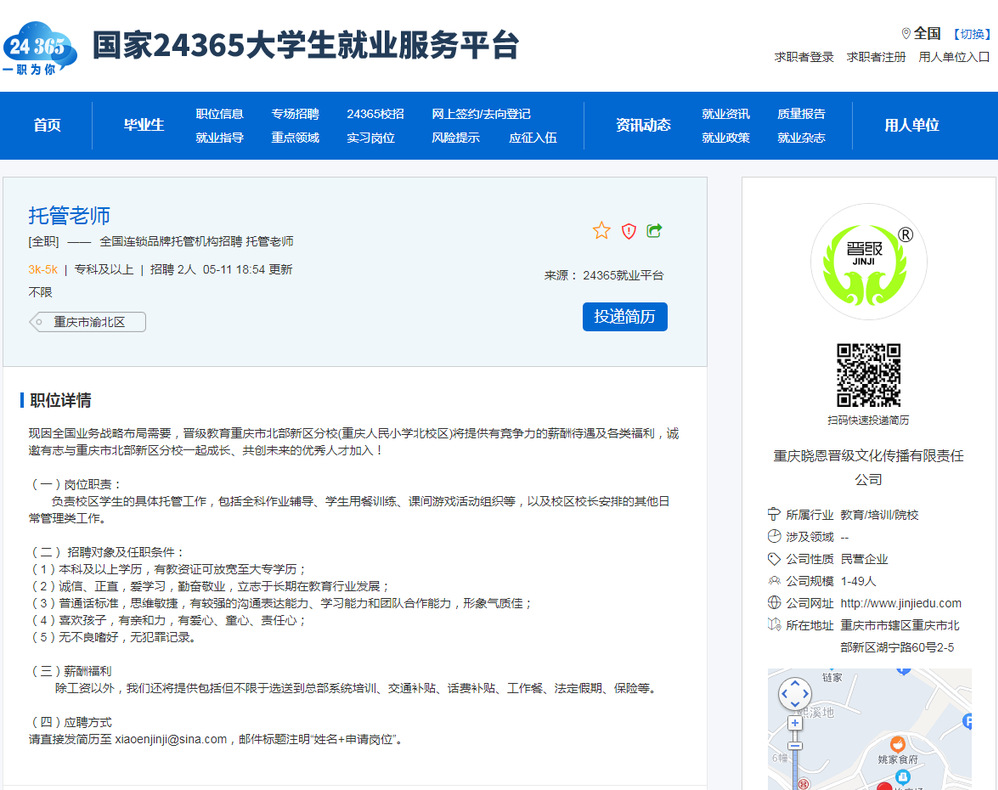
Task: Click the 重庆市渝北区 location tag
Action: click(x=89, y=322)
